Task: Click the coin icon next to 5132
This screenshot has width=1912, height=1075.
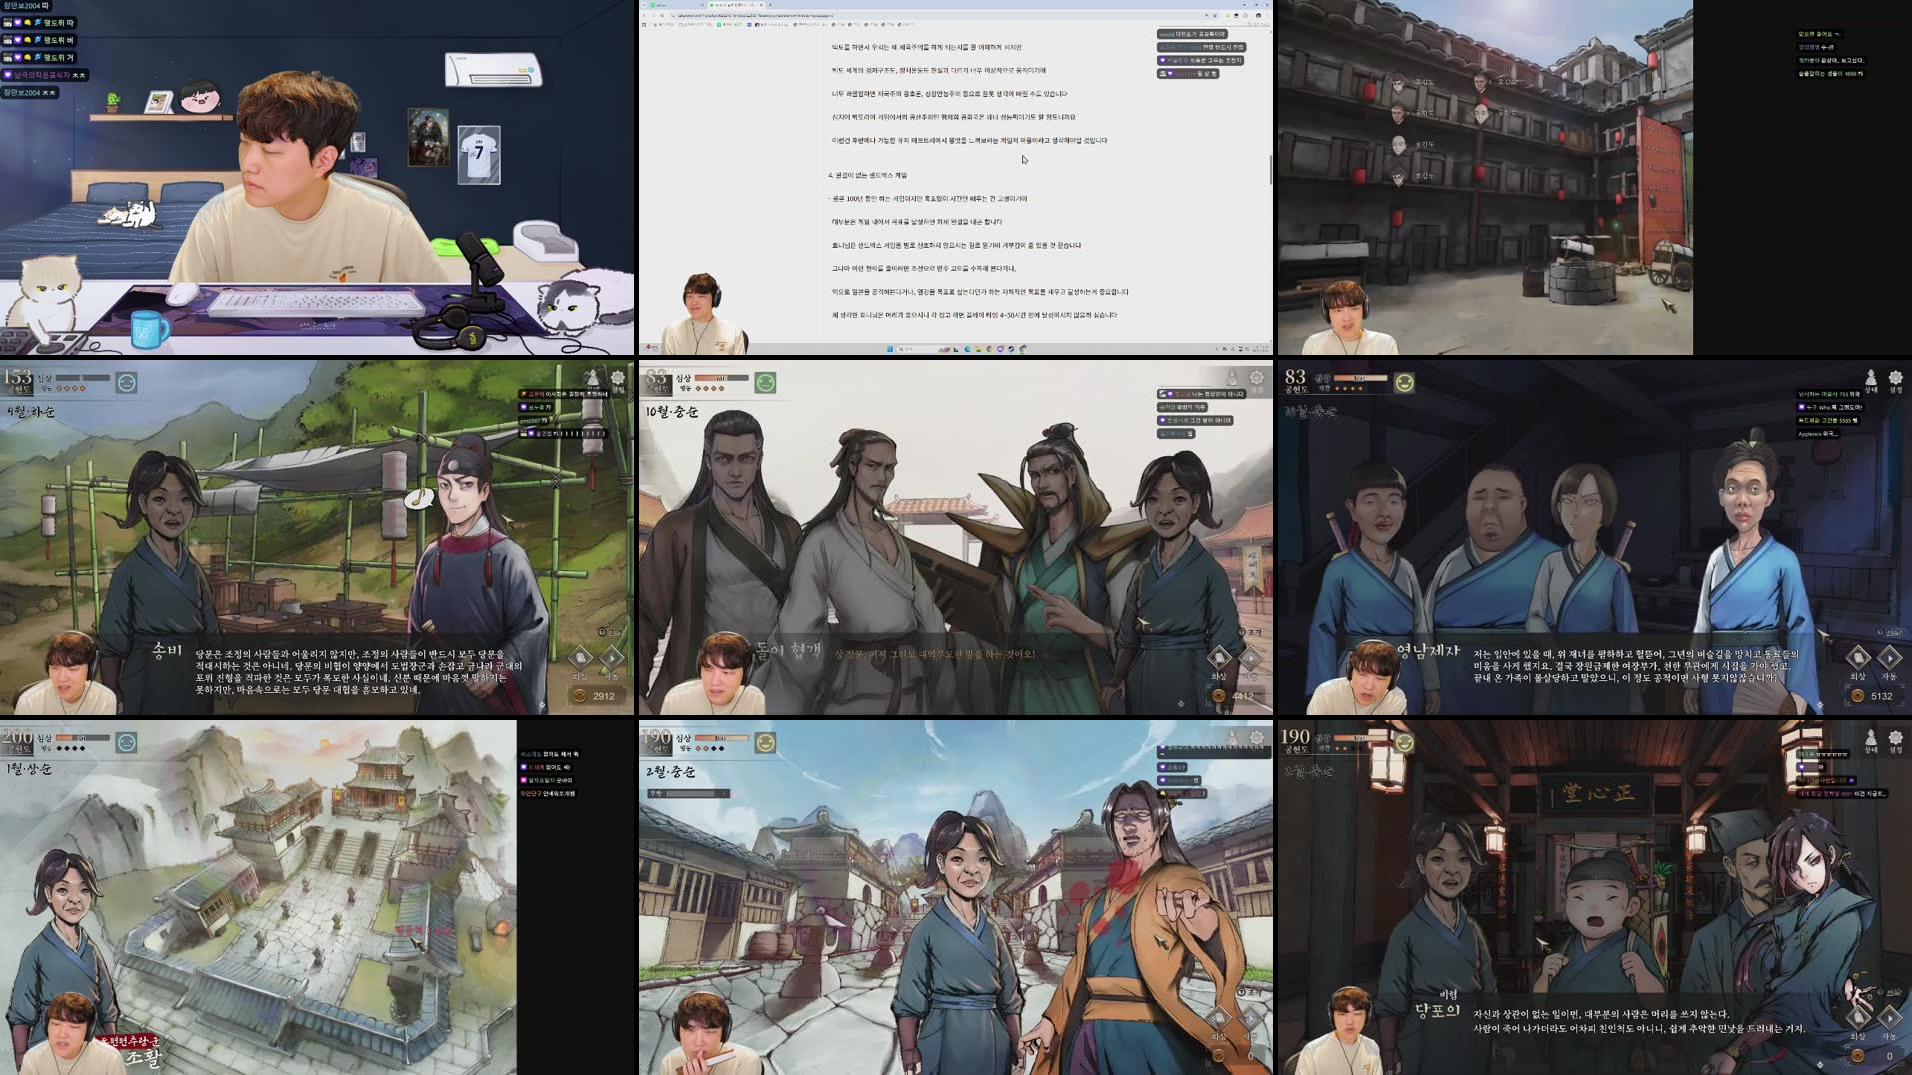Action: (x=1857, y=696)
